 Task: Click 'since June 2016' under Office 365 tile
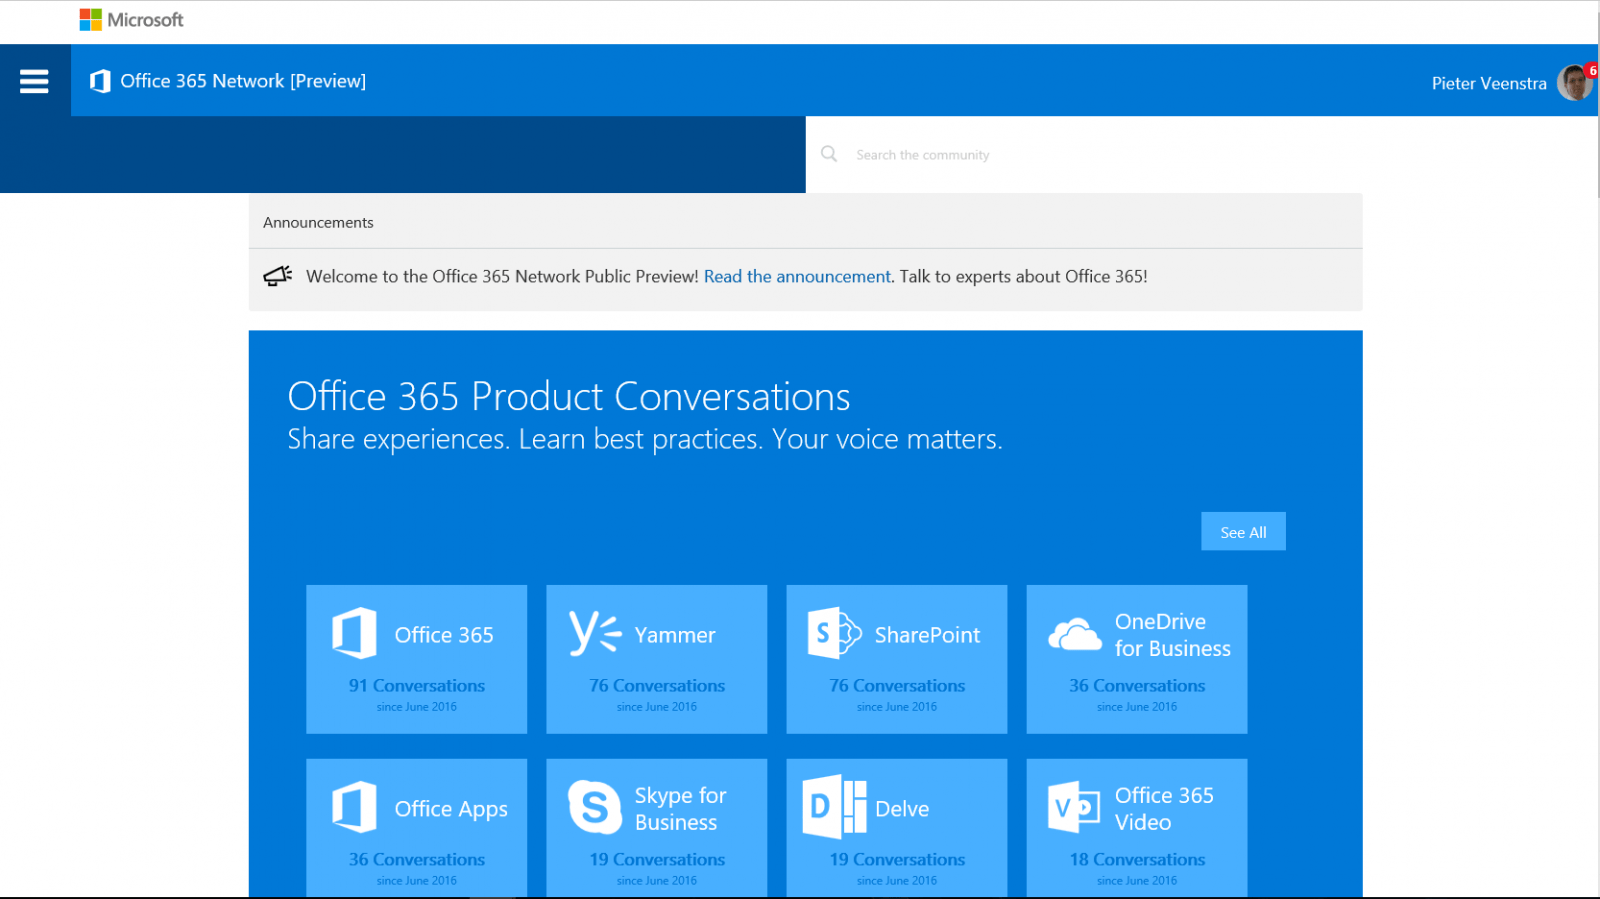tap(417, 707)
